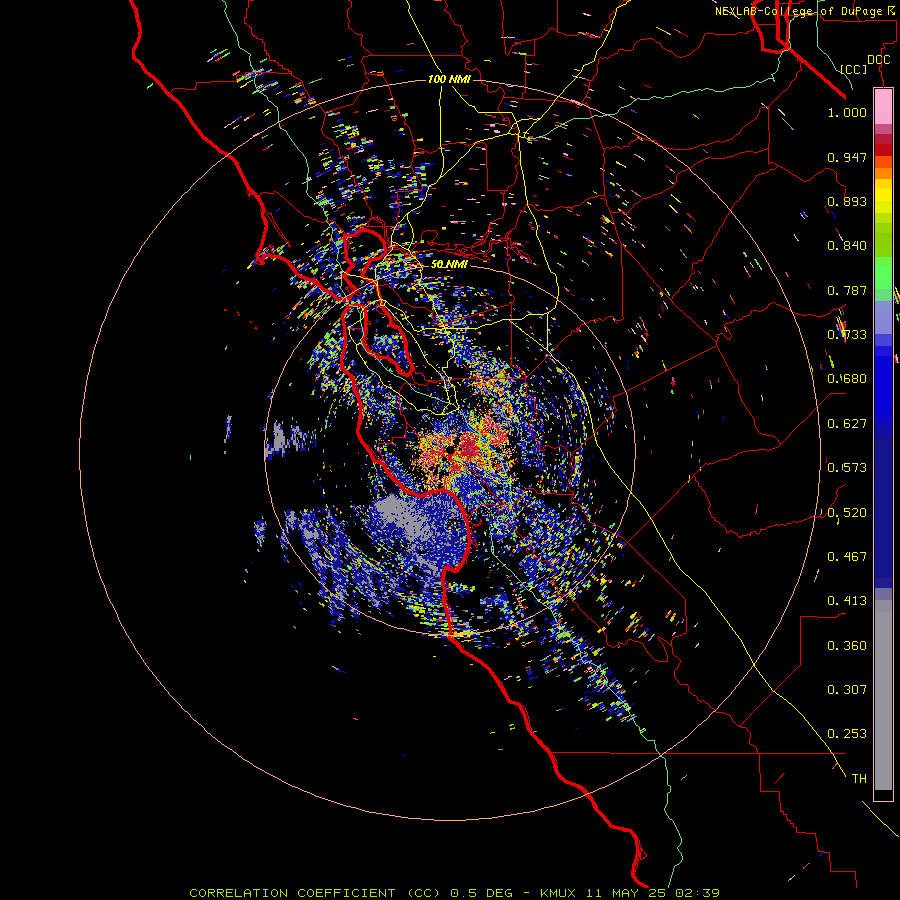This screenshot has height=900, width=900.
Task: Pick the bright green color bar segment
Action: (x=883, y=273)
